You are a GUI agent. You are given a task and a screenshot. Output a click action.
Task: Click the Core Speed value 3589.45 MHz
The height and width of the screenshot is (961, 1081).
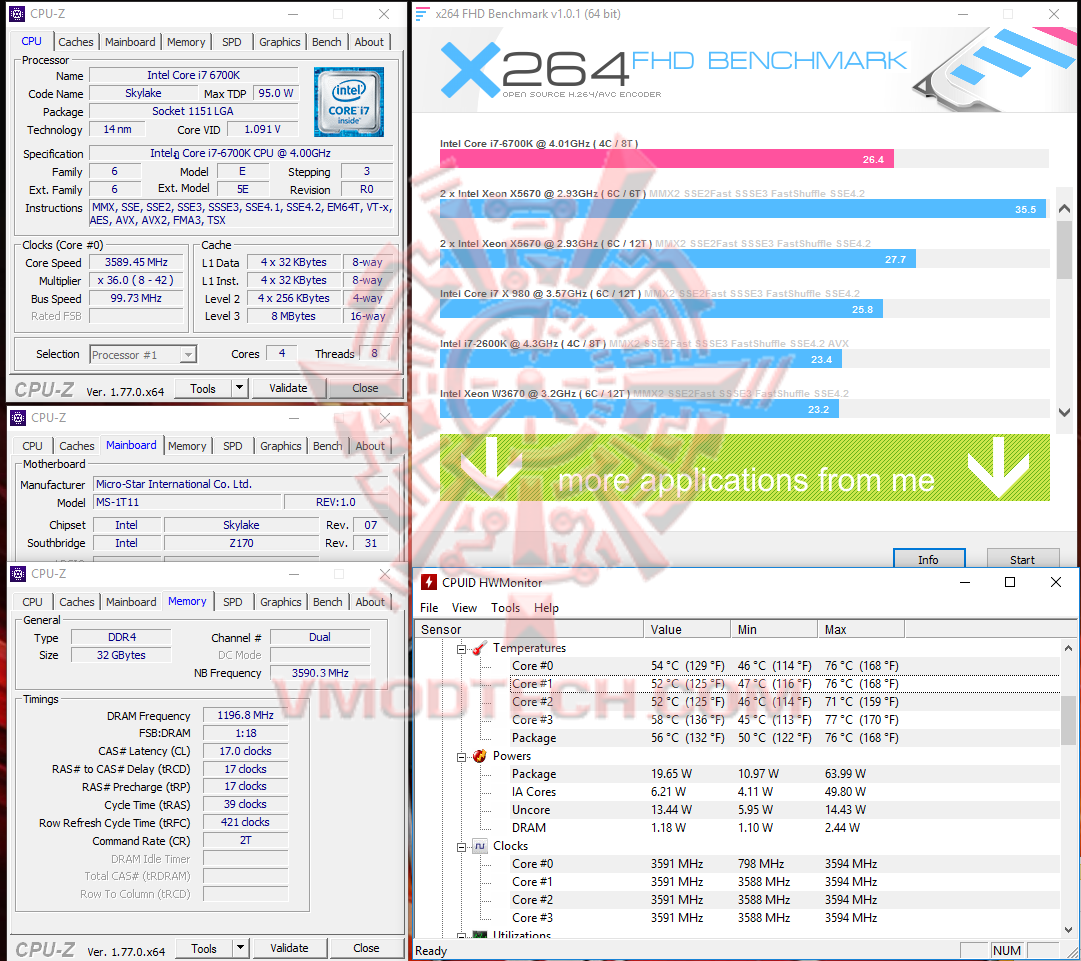136,263
